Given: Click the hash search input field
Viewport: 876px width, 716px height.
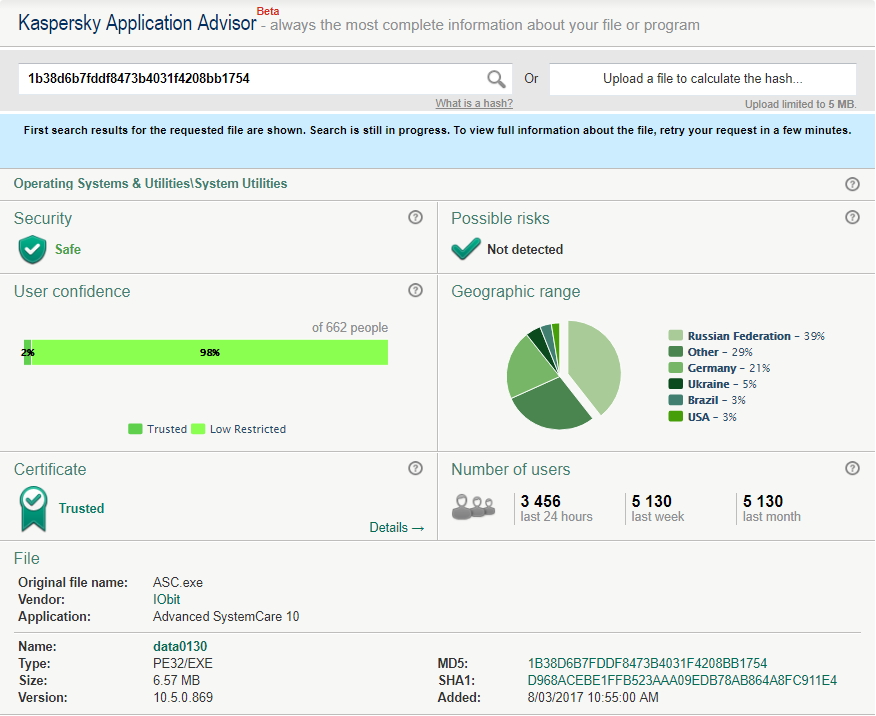Looking at the screenshot, I should pyautogui.click(x=250, y=79).
